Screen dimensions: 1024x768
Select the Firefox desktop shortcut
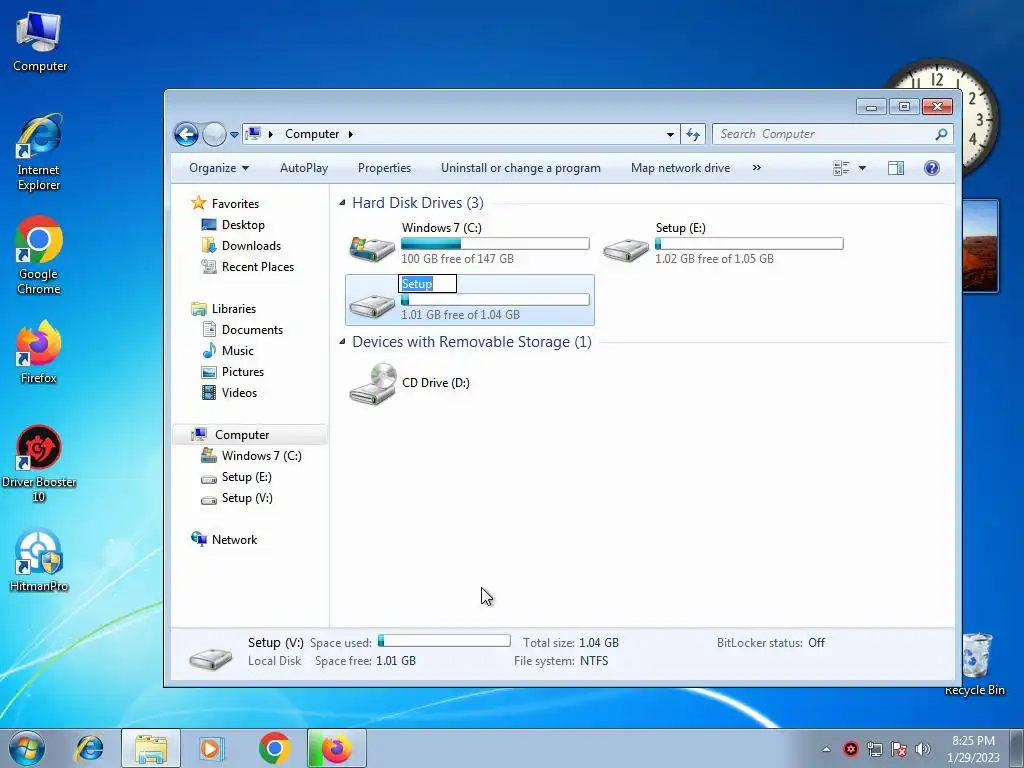[39, 352]
